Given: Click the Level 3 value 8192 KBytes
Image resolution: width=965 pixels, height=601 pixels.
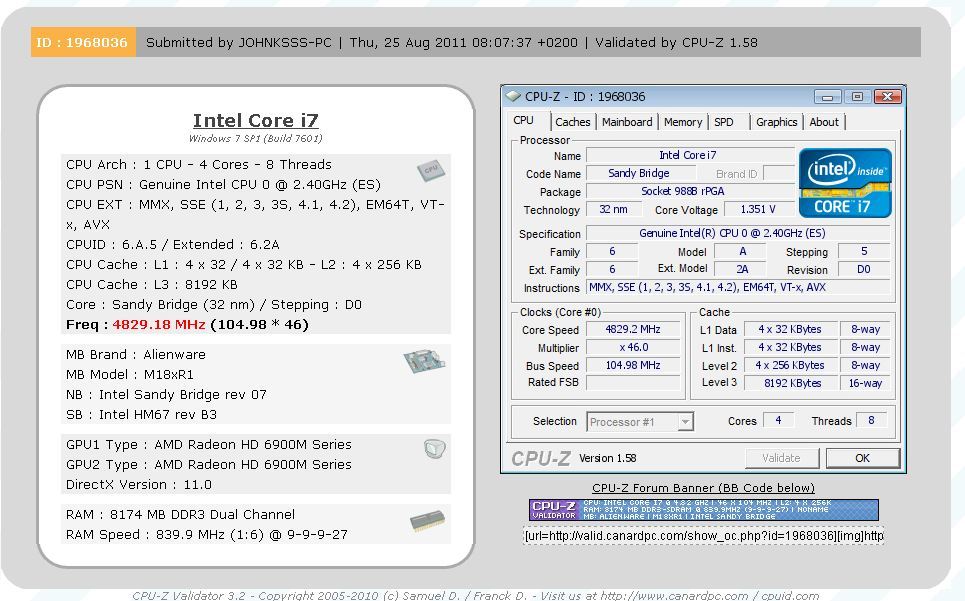Looking at the screenshot, I should click(x=790, y=383).
